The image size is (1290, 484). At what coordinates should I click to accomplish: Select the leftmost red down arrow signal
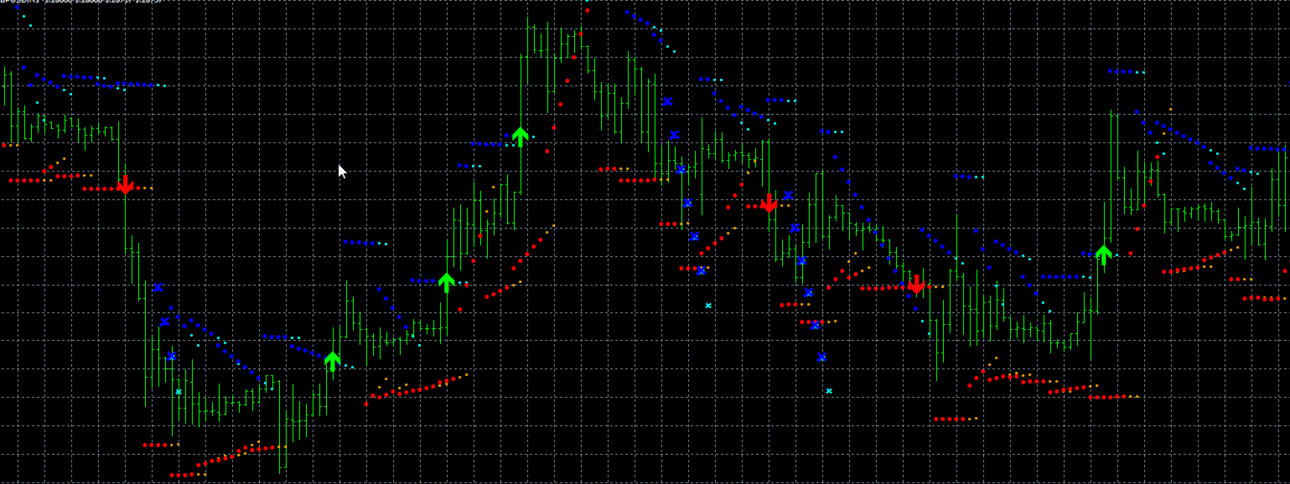pos(125,185)
